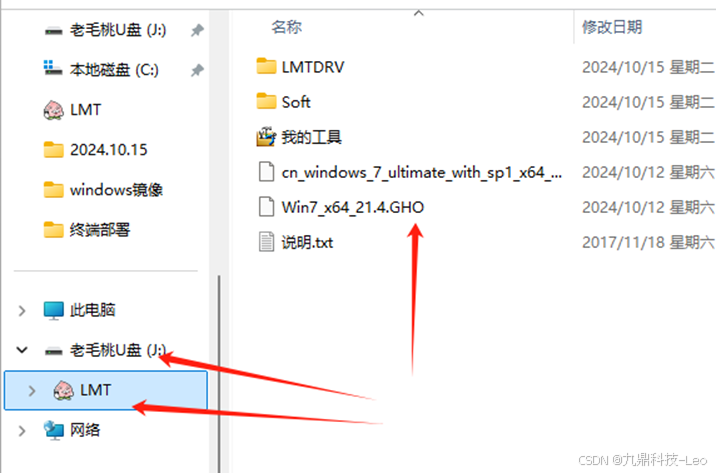Screen dimensions: 716x473
Task: Select the cn_windows_7_ultimate ISO file icon
Action: point(266,172)
